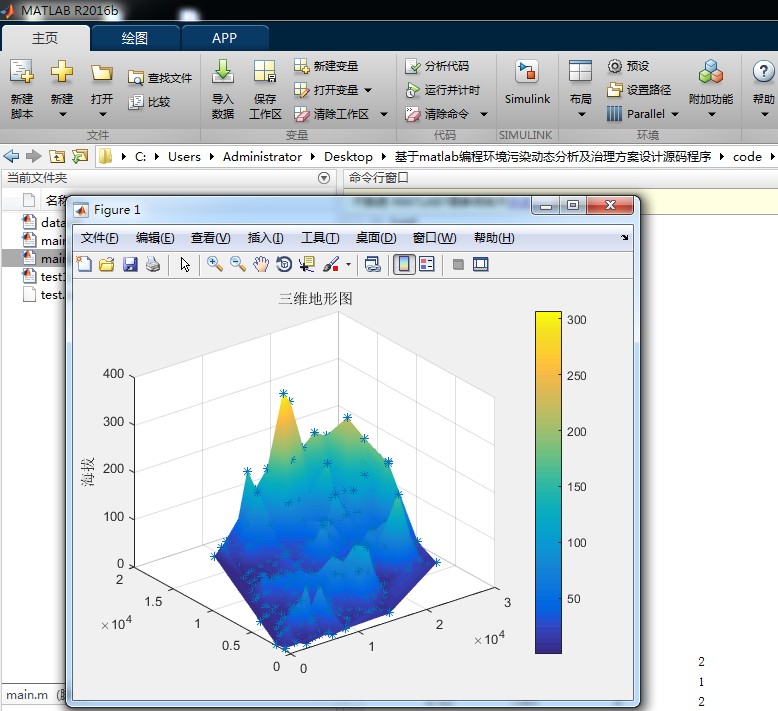Expand the Parallel dropdown
Viewport: 778px width, 711px height.
coord(675,114)
